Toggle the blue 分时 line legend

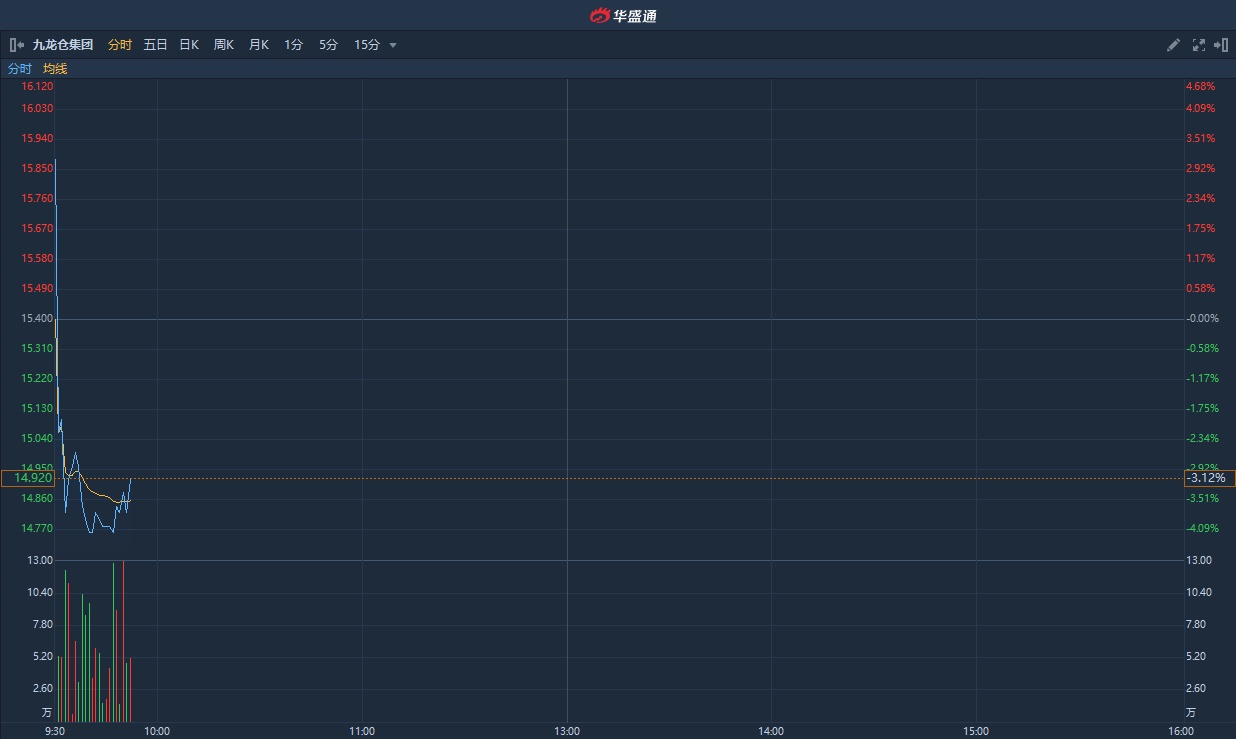(x=20, y=69)
